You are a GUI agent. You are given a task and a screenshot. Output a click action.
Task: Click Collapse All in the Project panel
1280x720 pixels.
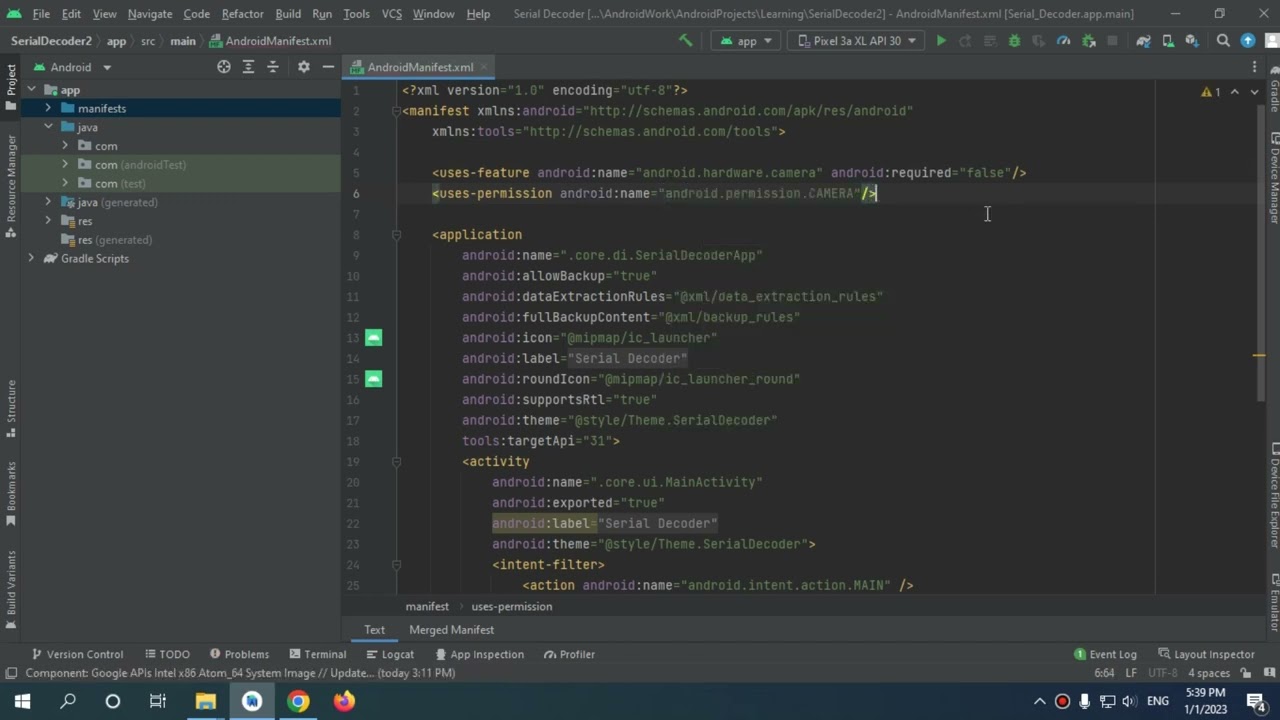(x=272, y=67)
